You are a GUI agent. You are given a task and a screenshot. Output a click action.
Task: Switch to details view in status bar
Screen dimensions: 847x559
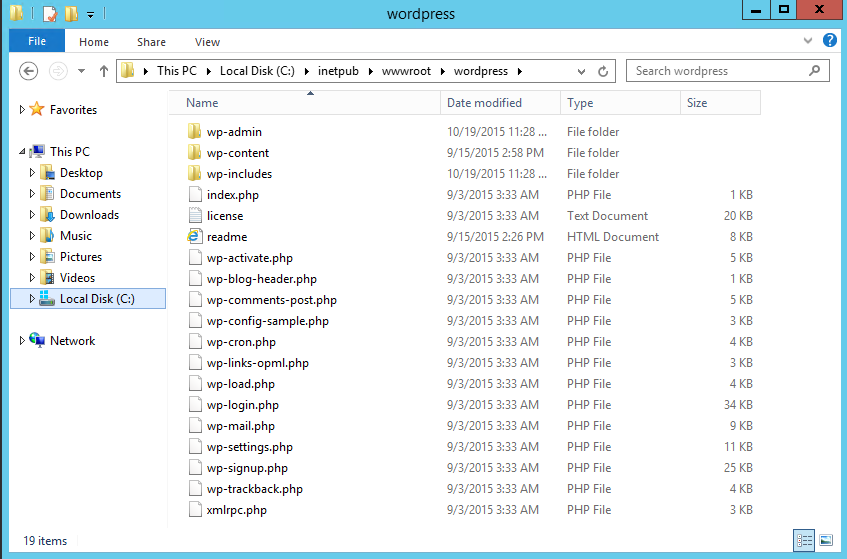(x=805, y=540)
